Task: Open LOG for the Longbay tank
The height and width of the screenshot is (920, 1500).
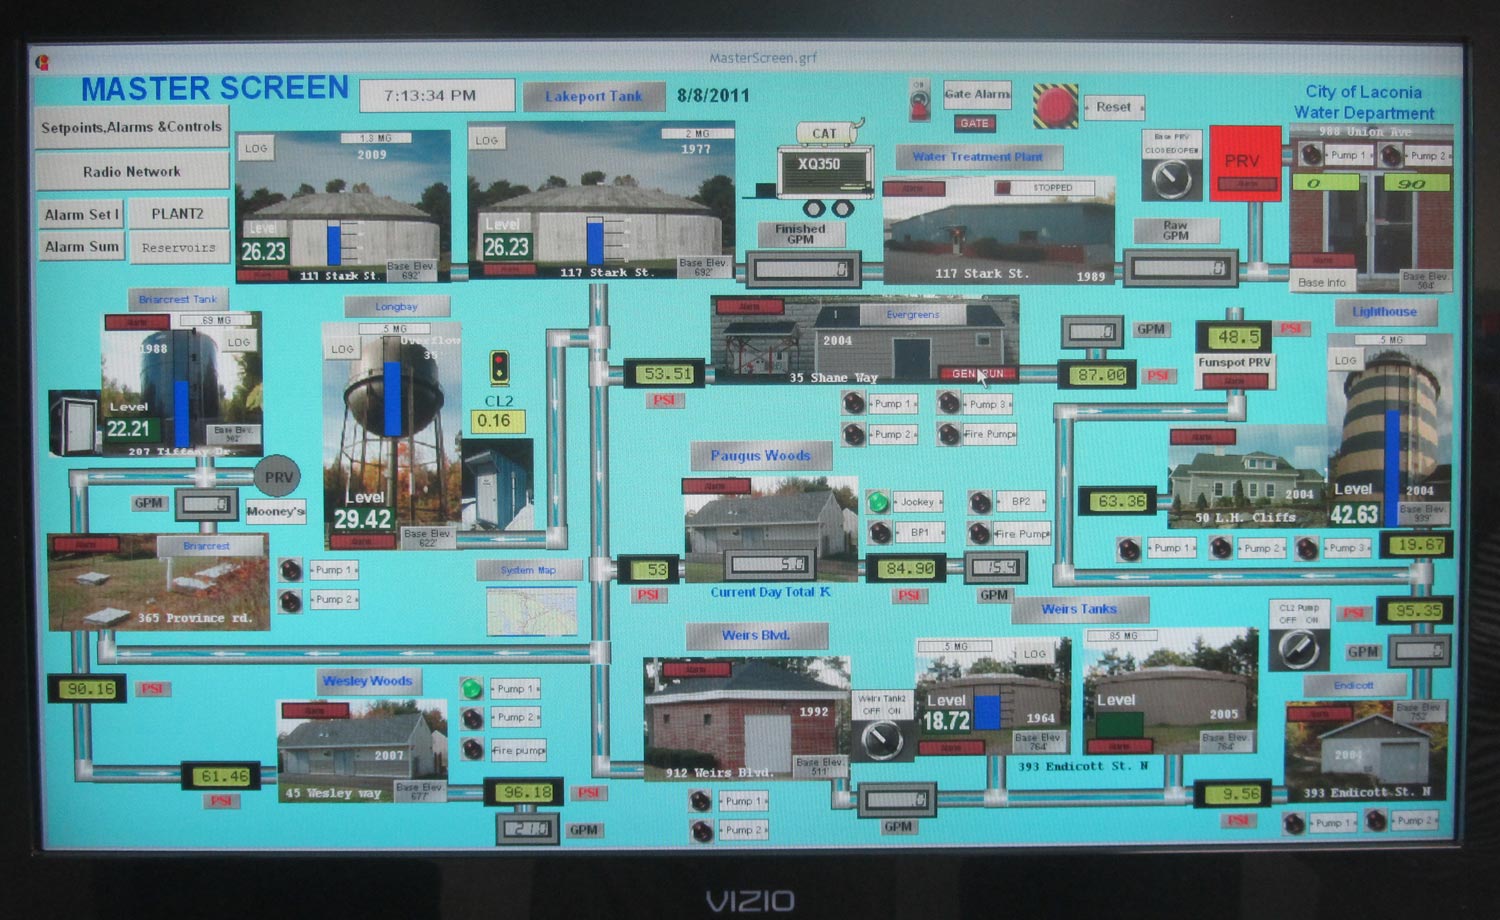Action: (342, 349)
